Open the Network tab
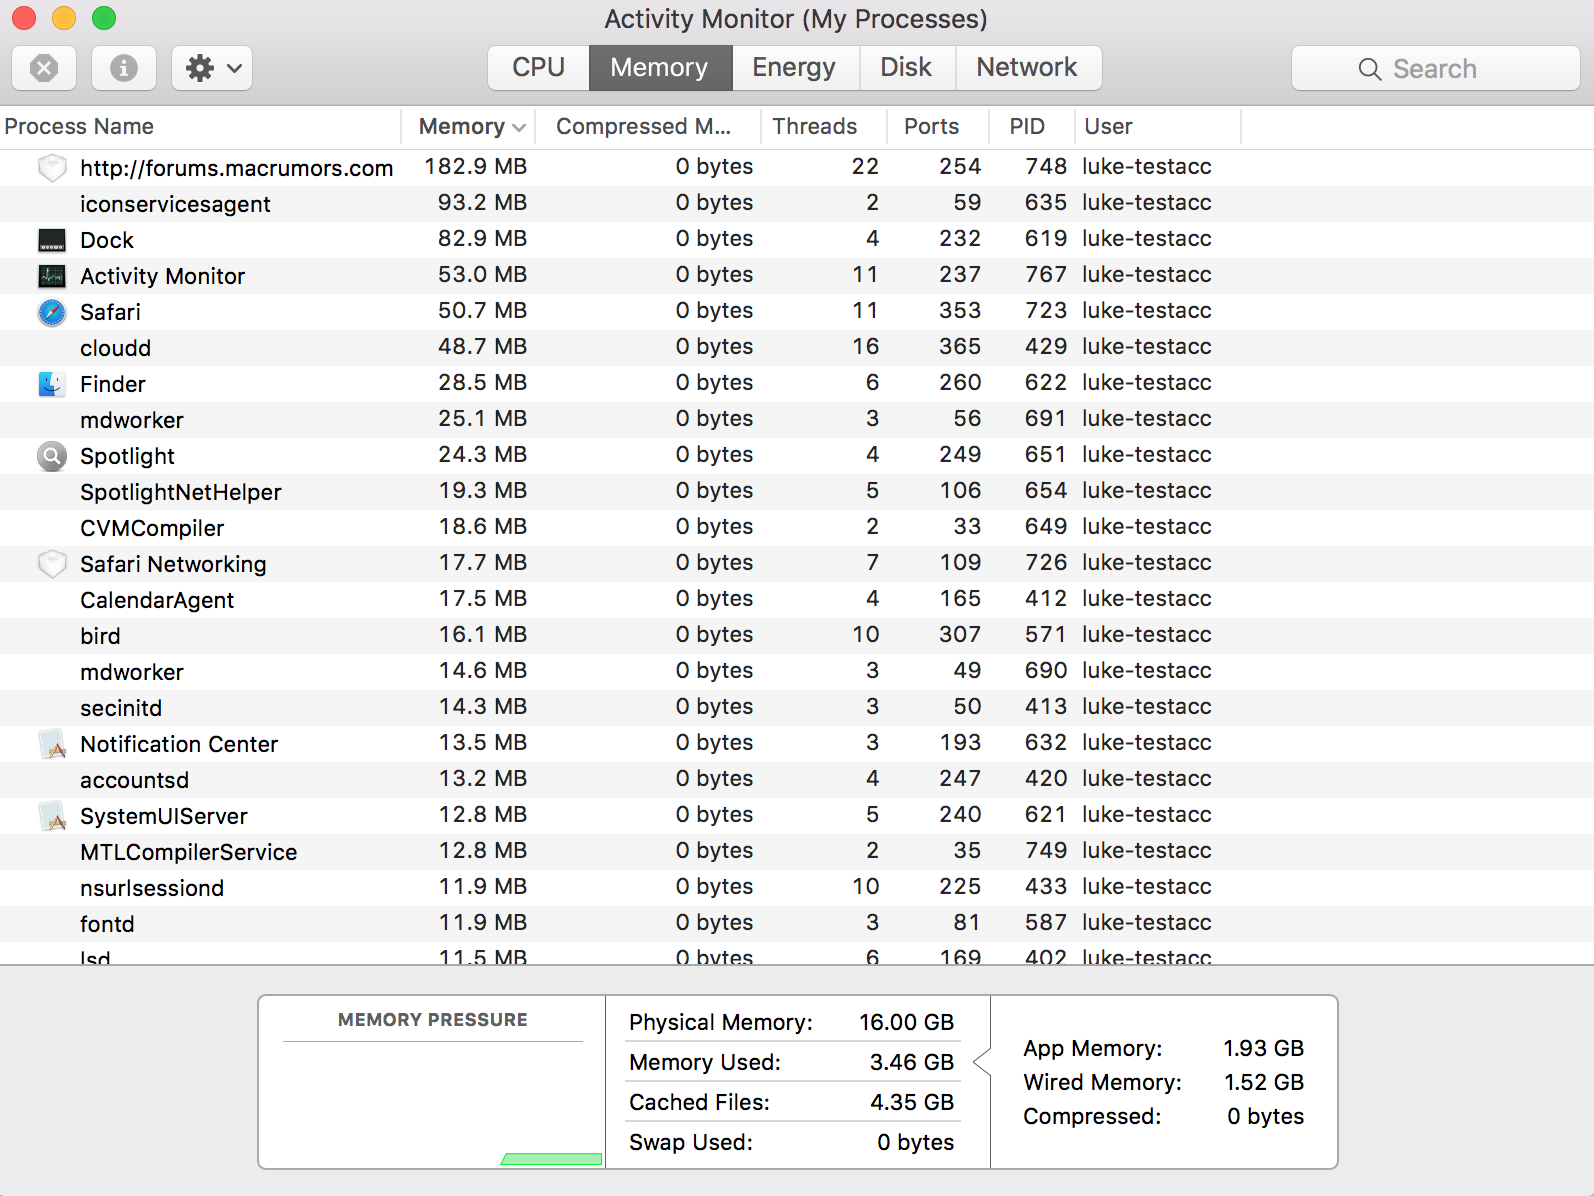Screen dimensions: 1594x1196 (1028, 68)
